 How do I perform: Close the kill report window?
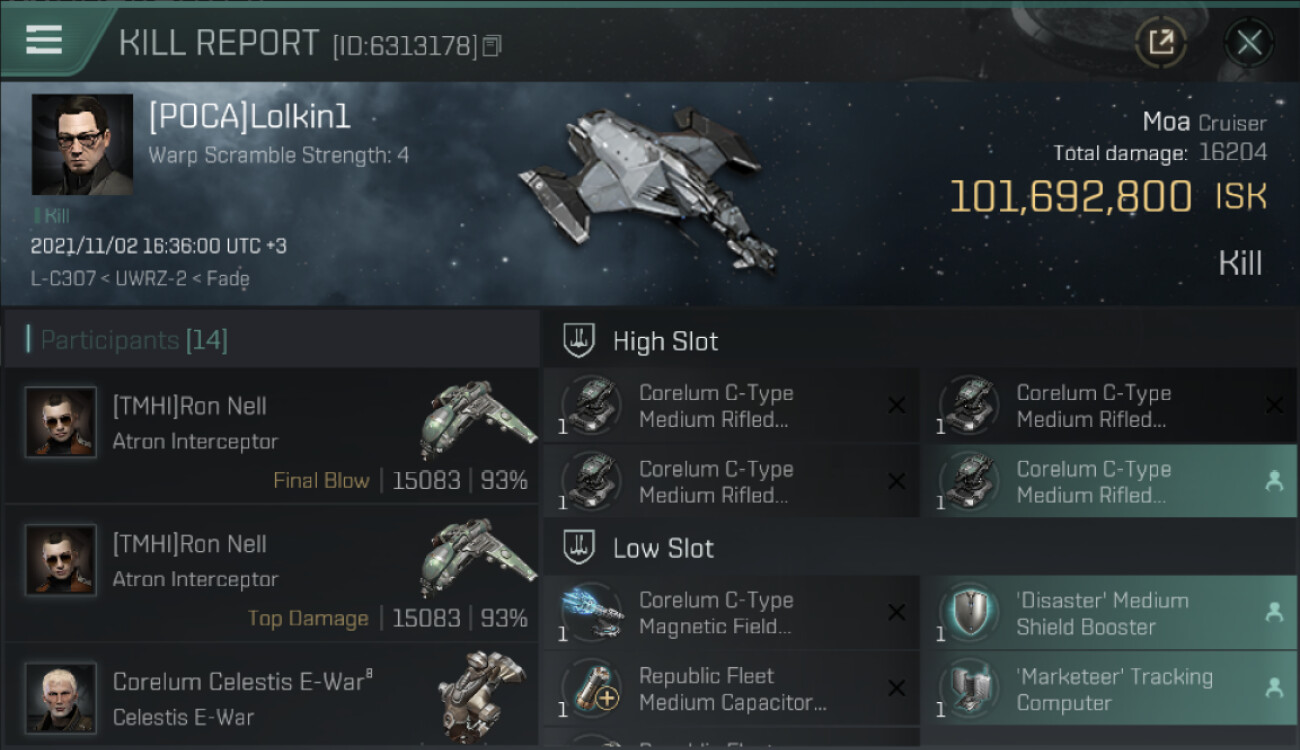click(x=1249, y=42)
